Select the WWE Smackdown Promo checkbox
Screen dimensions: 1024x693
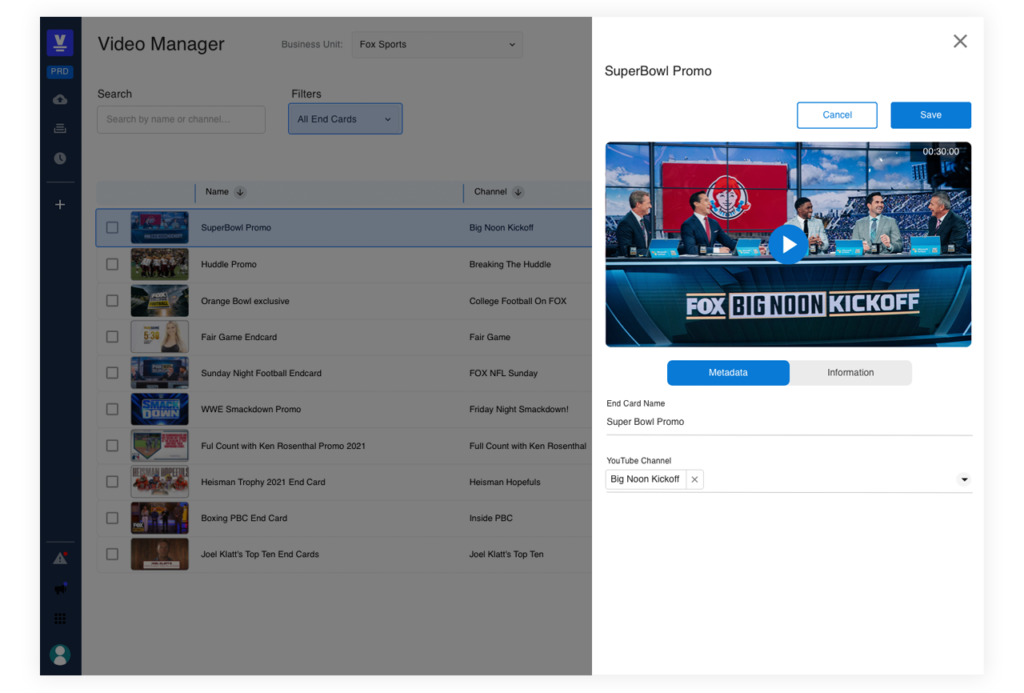click(x=112, y=409)
